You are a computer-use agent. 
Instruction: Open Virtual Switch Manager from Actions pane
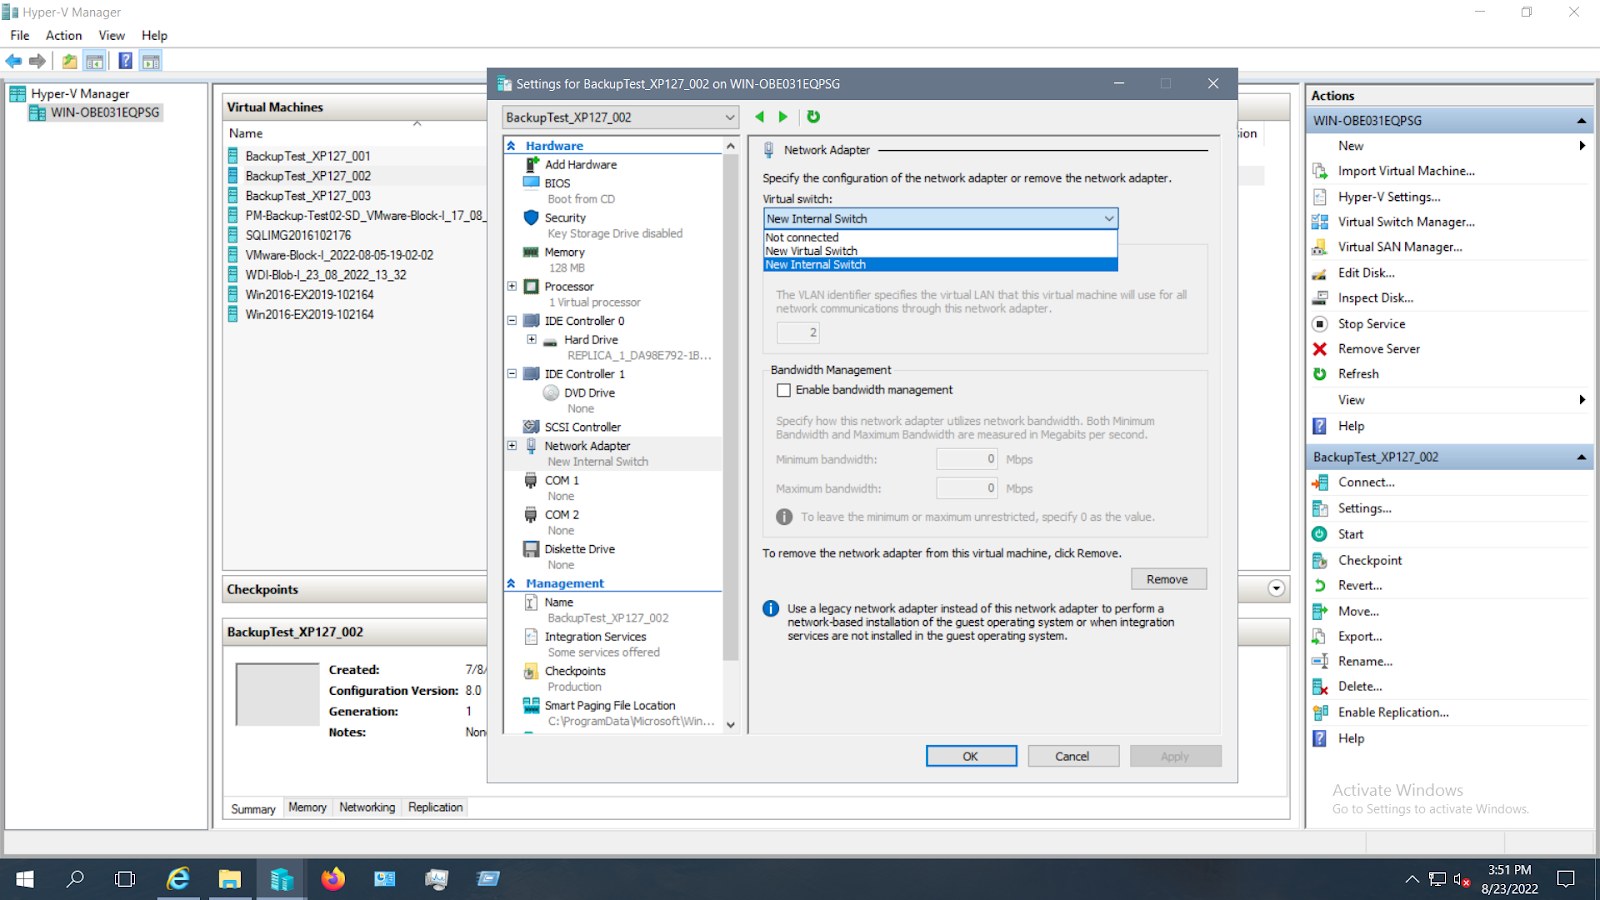[x=1406, y=222]
